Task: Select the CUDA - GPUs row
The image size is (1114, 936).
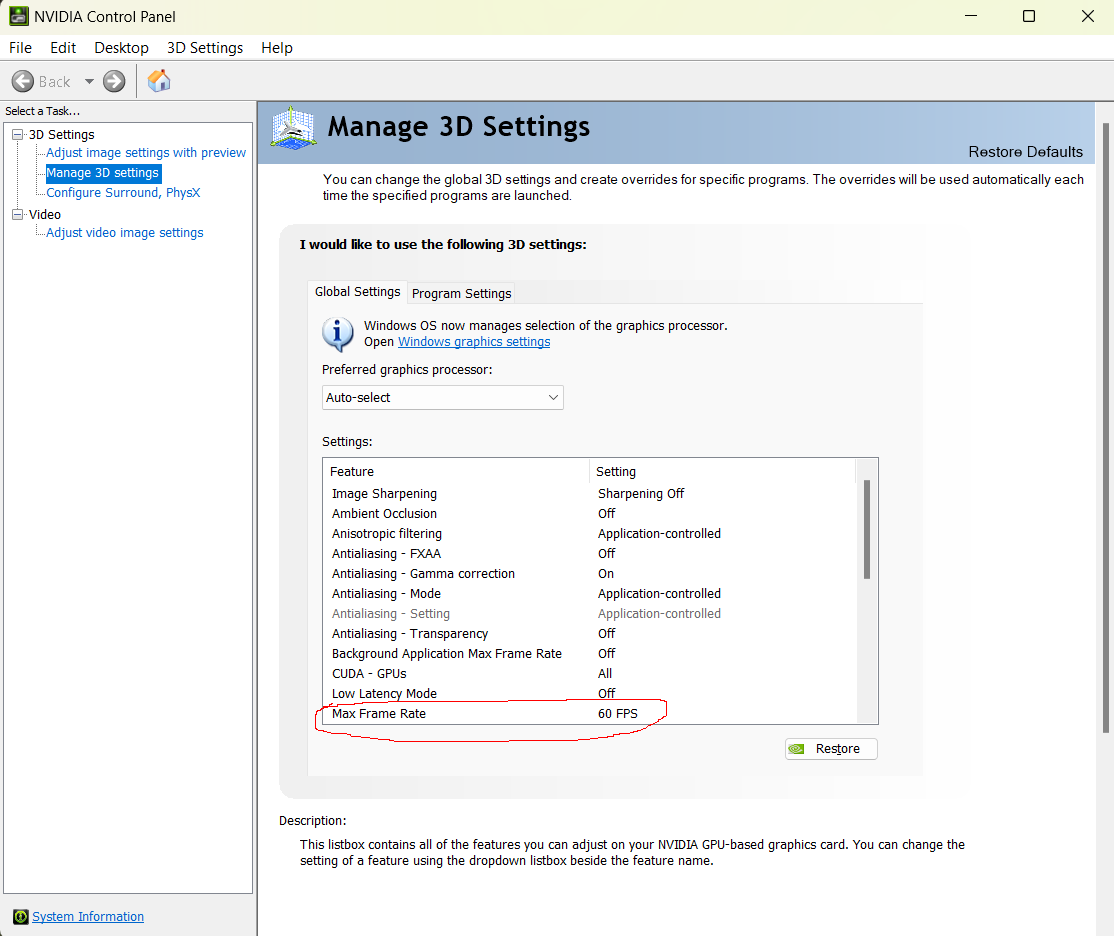Action: tap(590, 673)
